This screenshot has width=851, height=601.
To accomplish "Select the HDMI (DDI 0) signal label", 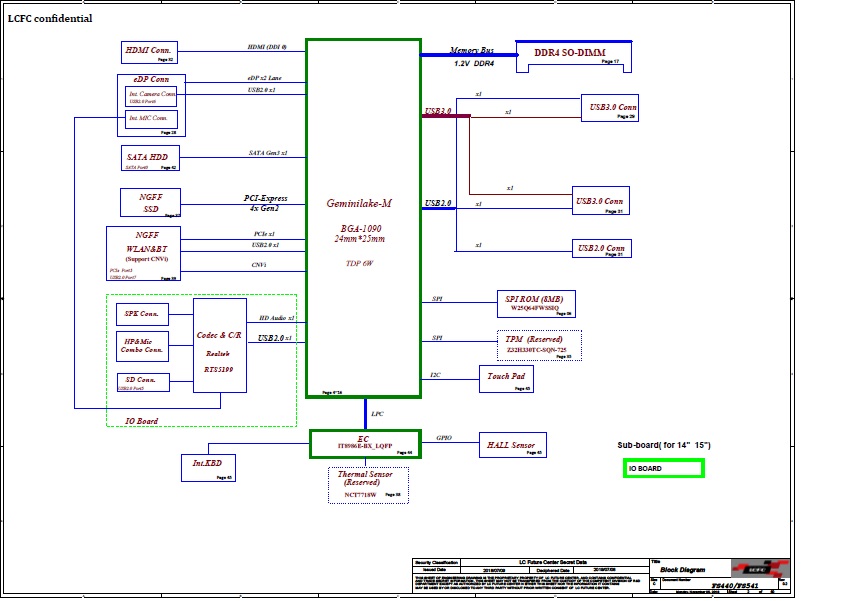I will click(x=267, y=47).
